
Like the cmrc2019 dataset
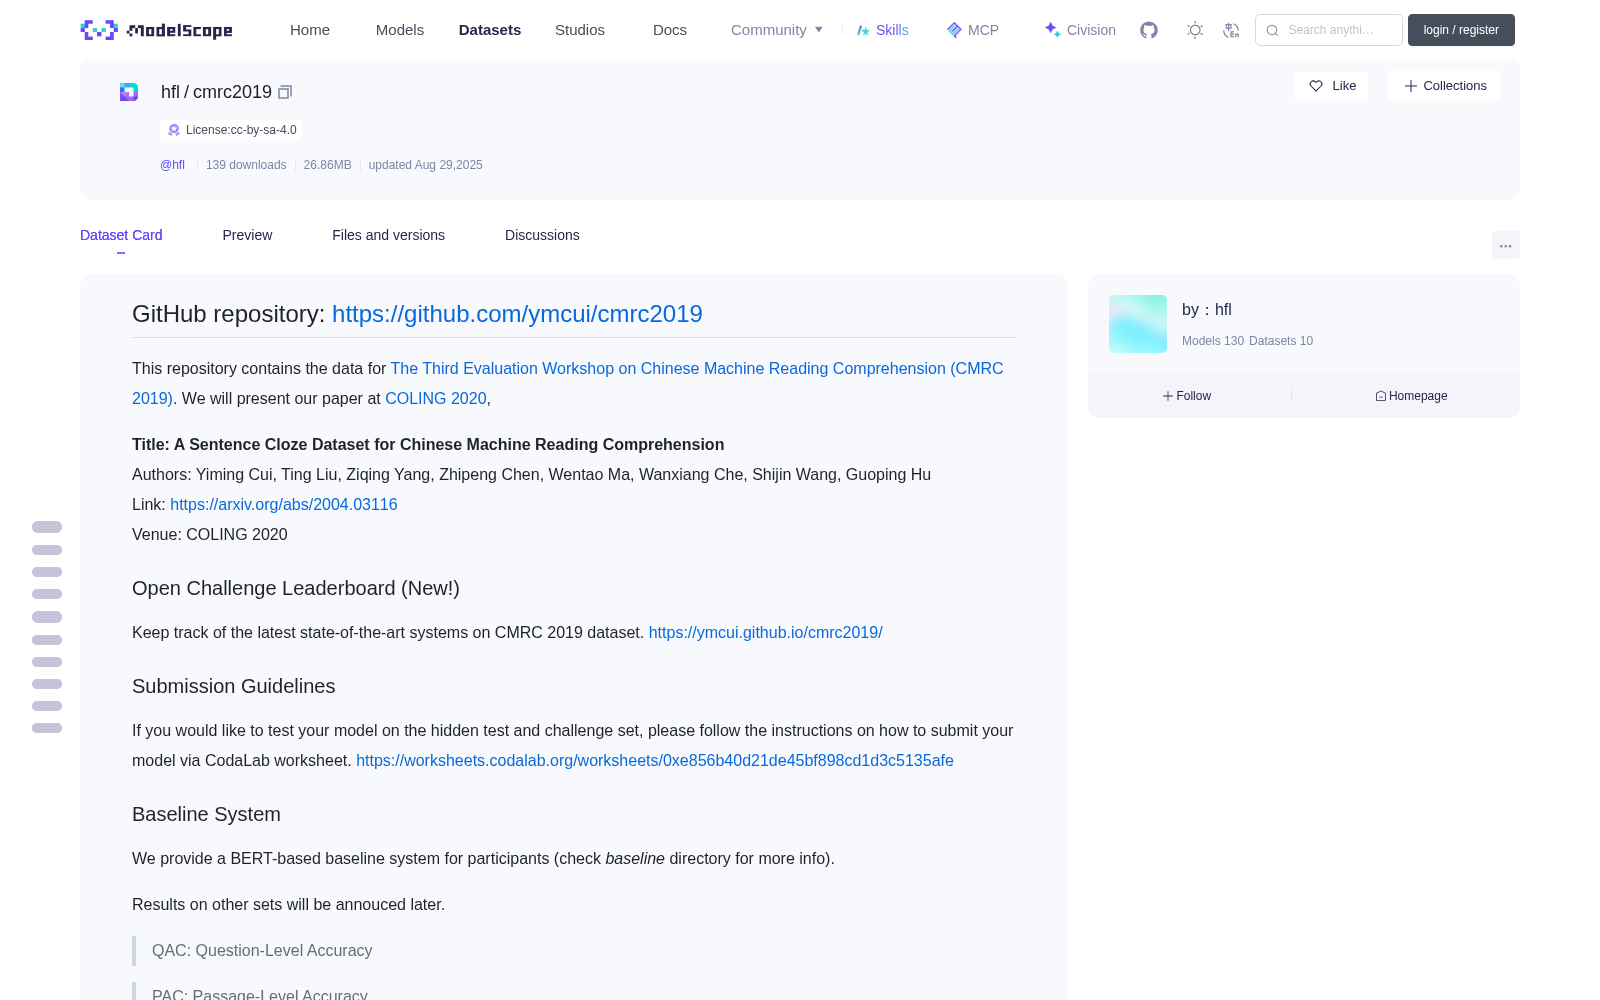[x=1331, y=86]
